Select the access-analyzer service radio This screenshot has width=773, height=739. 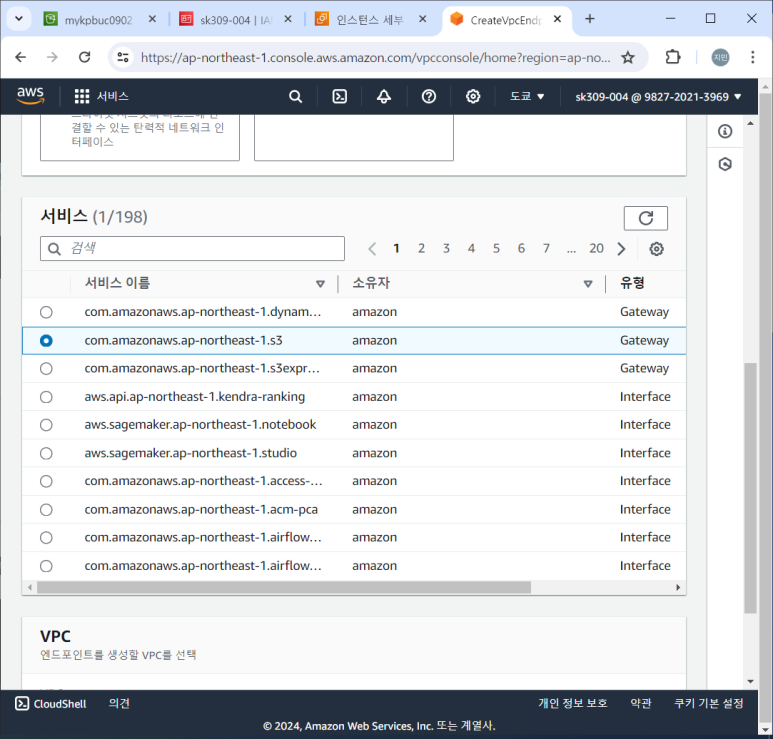click(x=46, y=481)
